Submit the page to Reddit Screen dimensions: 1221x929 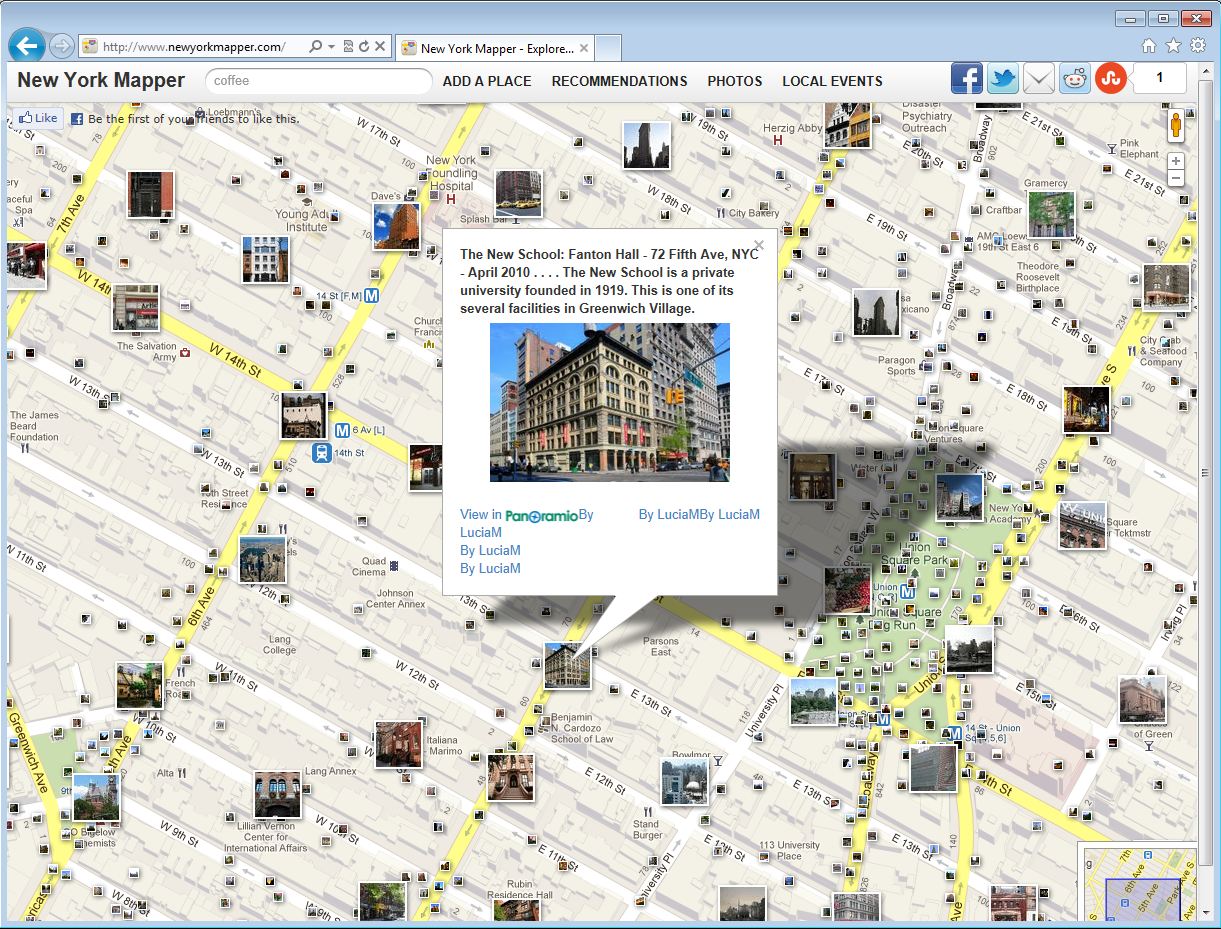click(x=1075, y=78)
